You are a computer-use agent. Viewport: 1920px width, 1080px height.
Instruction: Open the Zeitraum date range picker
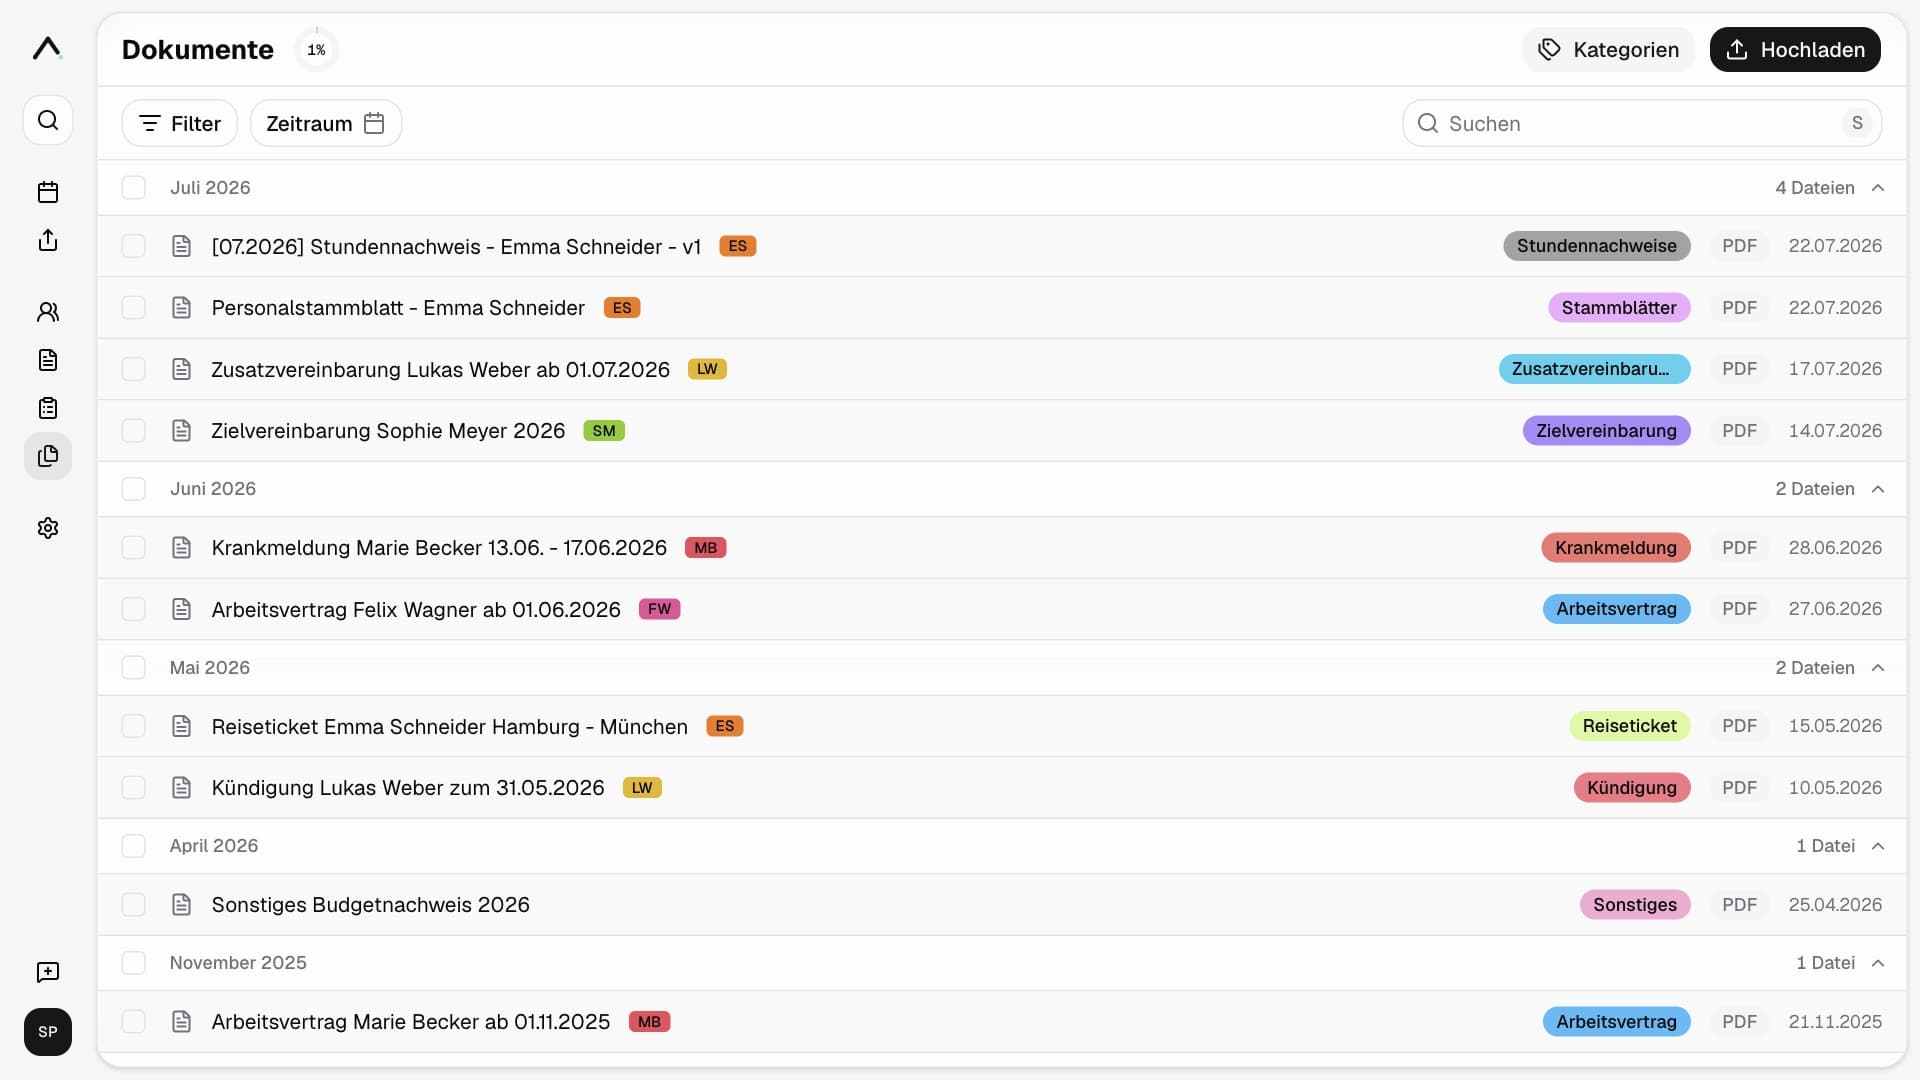tap(326, 123)
